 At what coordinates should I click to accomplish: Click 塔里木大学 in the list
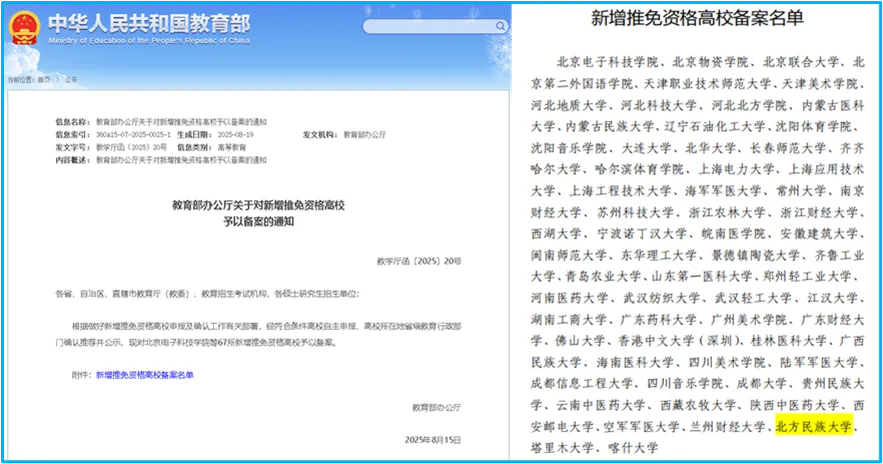562,448
